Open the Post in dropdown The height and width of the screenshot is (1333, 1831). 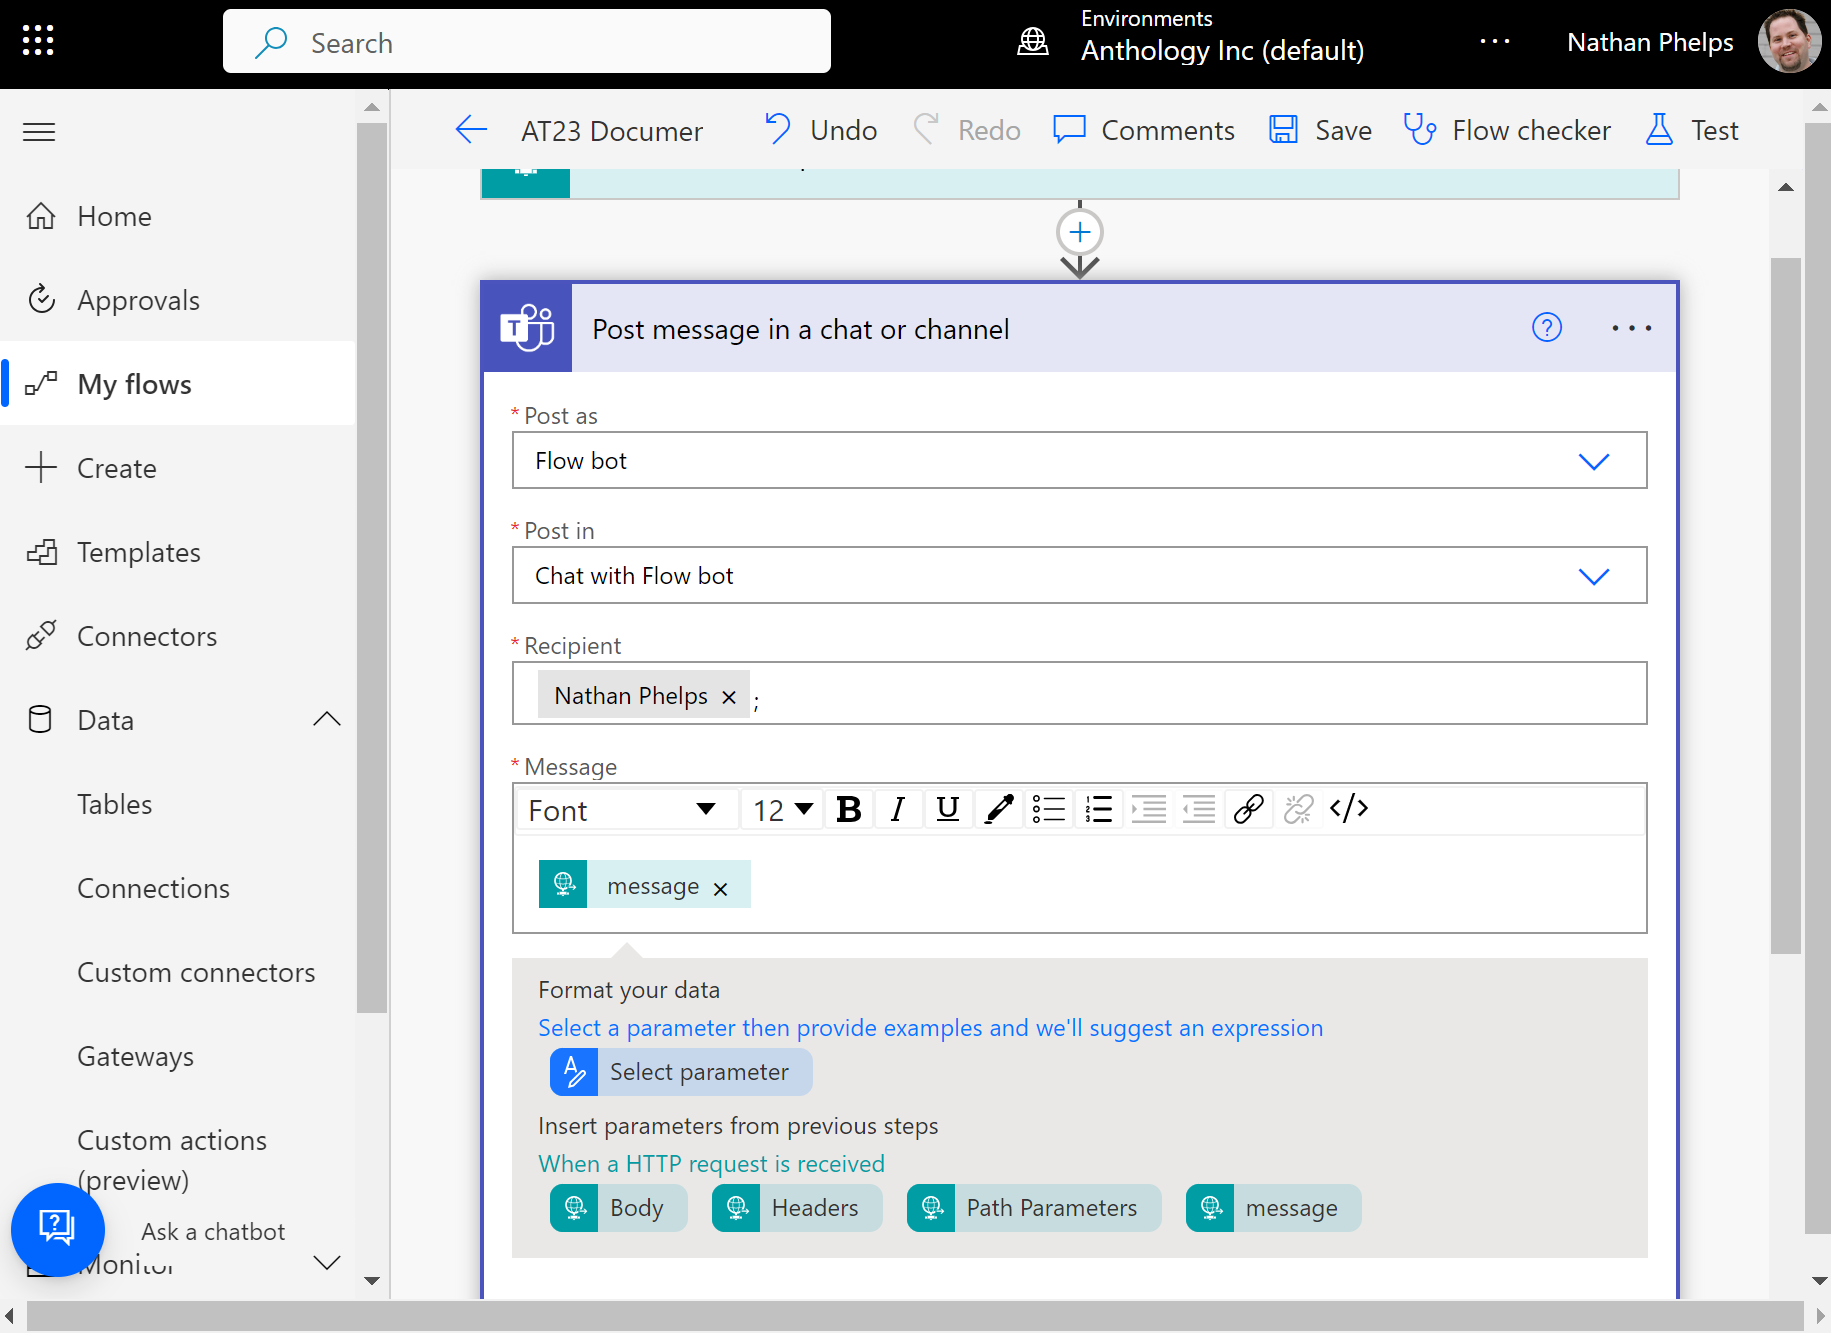[x=1080, y=575]
